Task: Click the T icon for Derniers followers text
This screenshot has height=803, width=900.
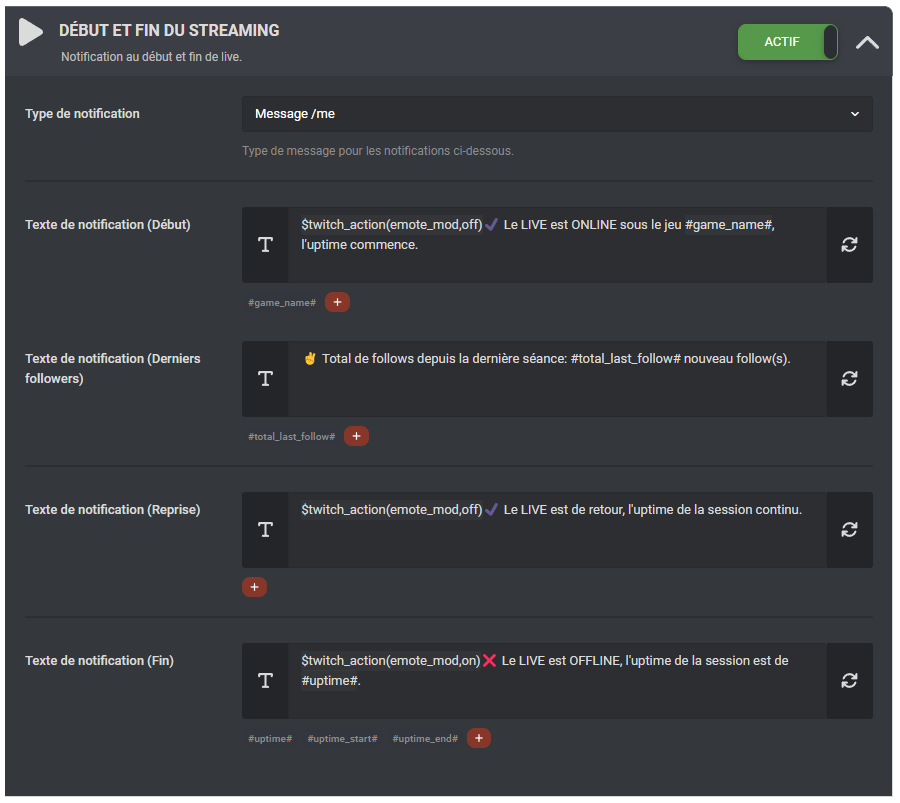Action: [265, 379]
